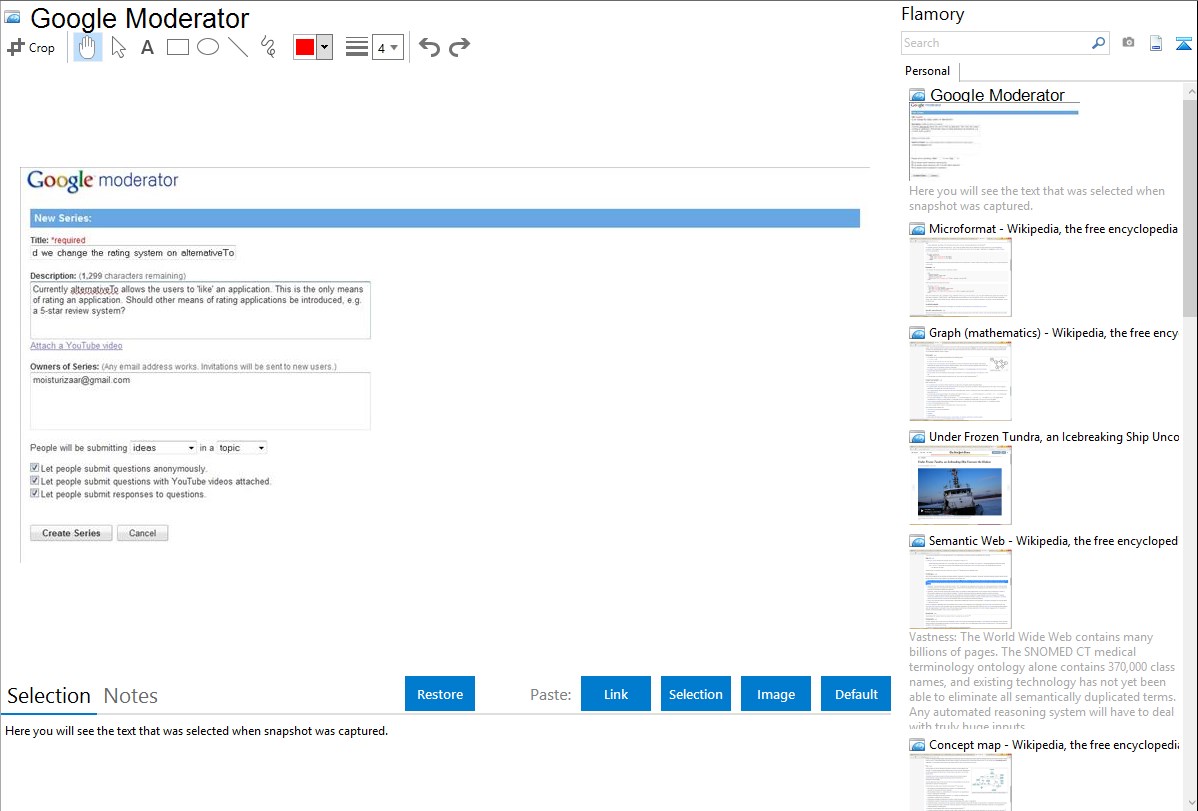1198x811 pixels.
Task: Click the red color swatch
Action: click(x=305, y=47)
